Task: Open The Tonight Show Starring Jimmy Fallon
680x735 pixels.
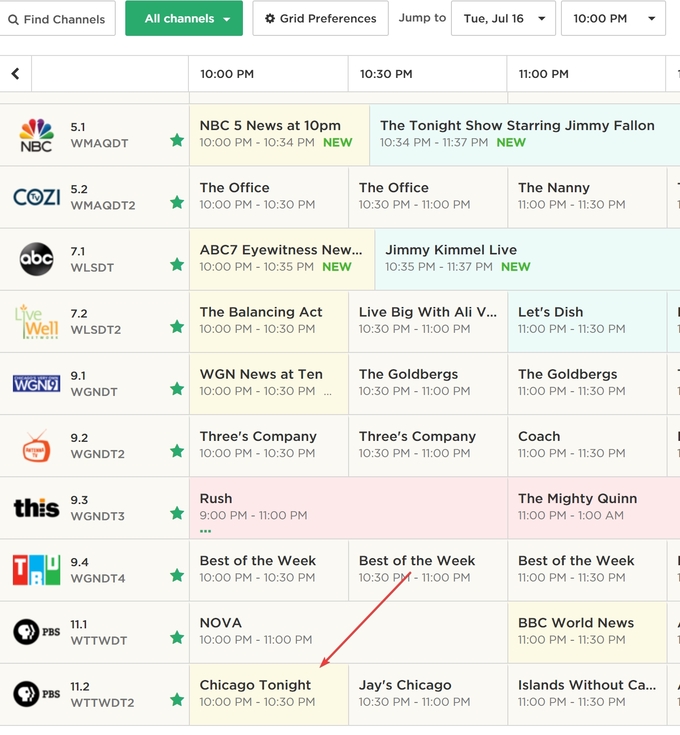Action: pyautogui.click(x=525, y=135)
